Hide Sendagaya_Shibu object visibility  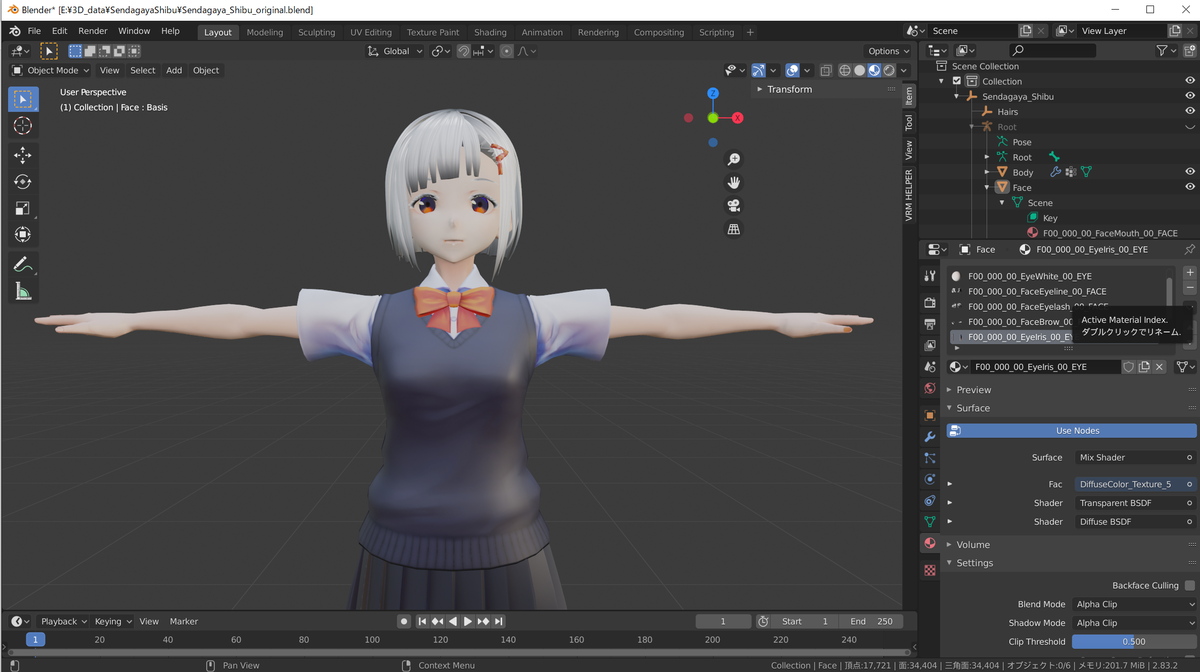[x=1190, y=96]
